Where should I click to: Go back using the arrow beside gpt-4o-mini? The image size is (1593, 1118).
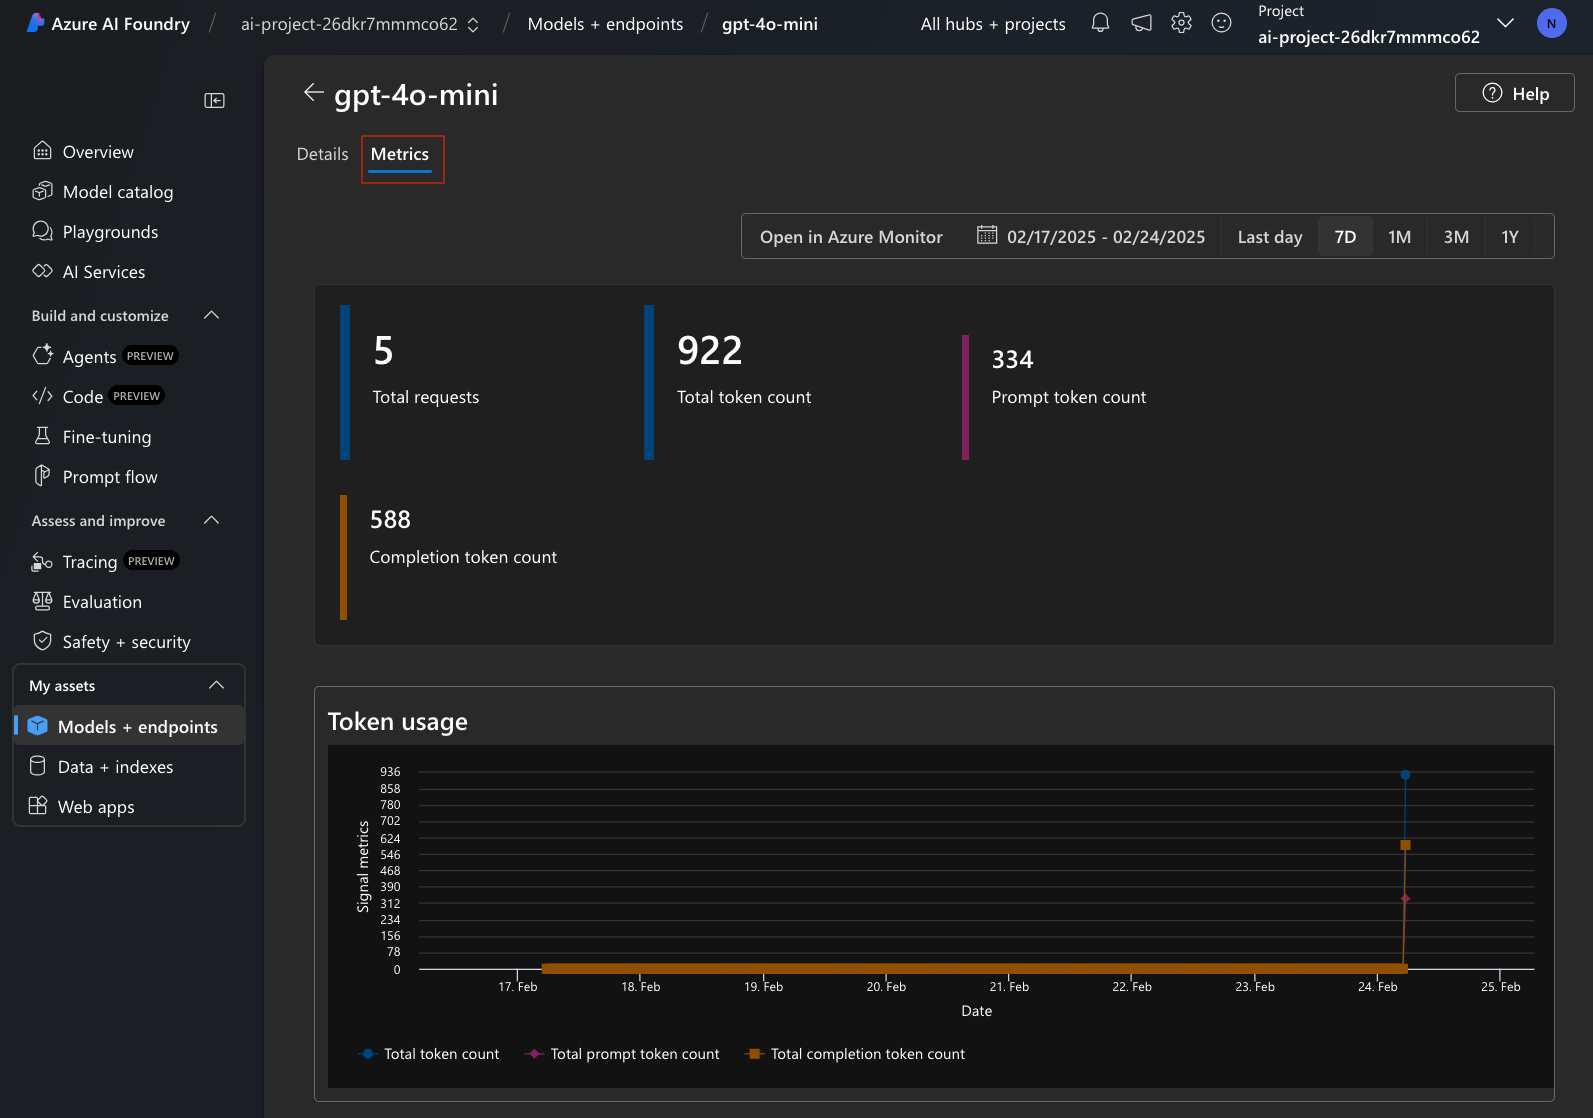tap(313, 93)
